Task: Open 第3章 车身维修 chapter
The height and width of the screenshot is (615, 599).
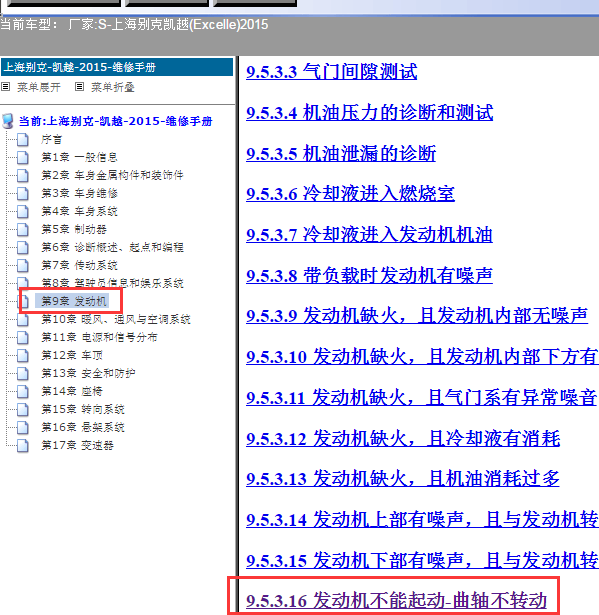Action: pos(79,193)
